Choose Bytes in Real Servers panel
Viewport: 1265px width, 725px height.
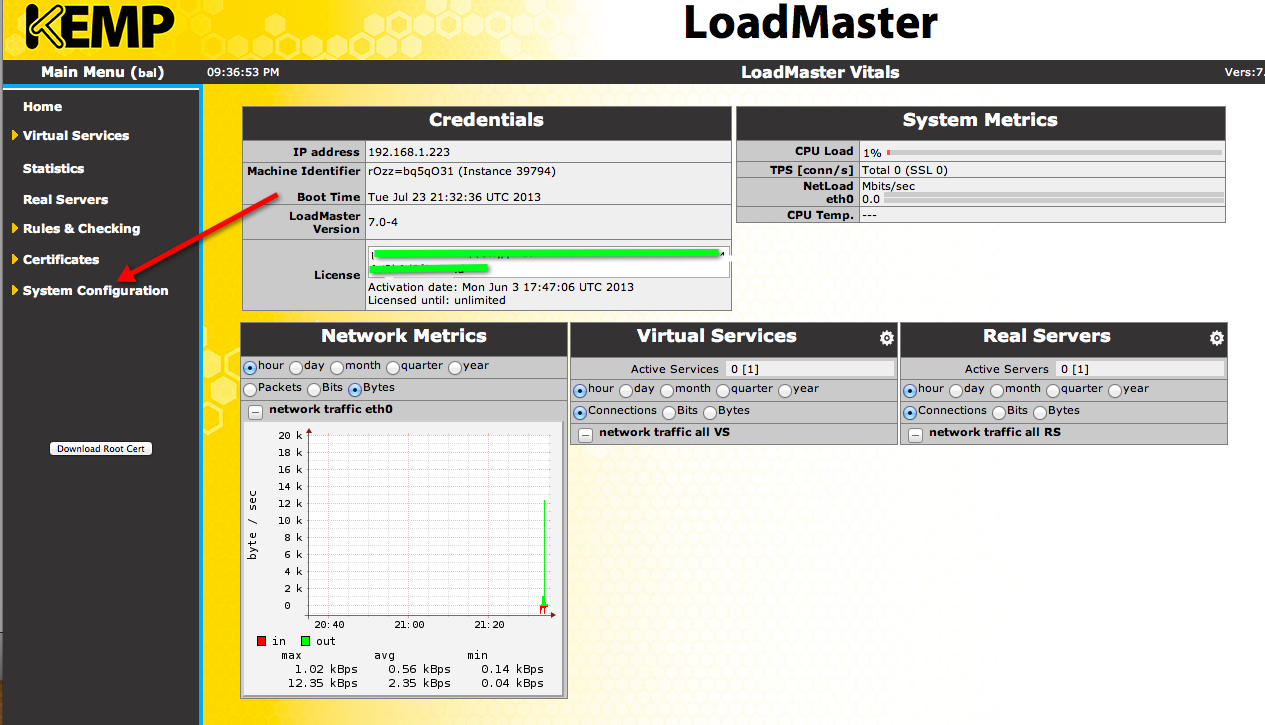coord(1040,412)
